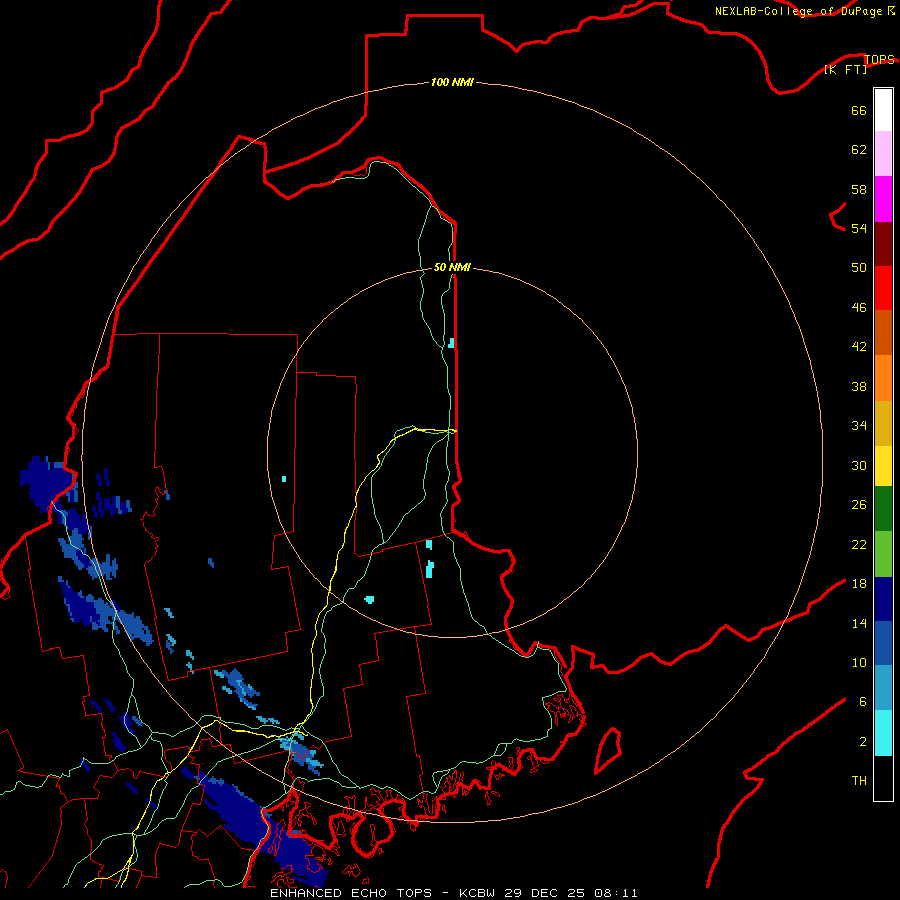Click the light pink 62 kft swatch
The width and height of the screenshot is (900, 900).
pos(883,154)
